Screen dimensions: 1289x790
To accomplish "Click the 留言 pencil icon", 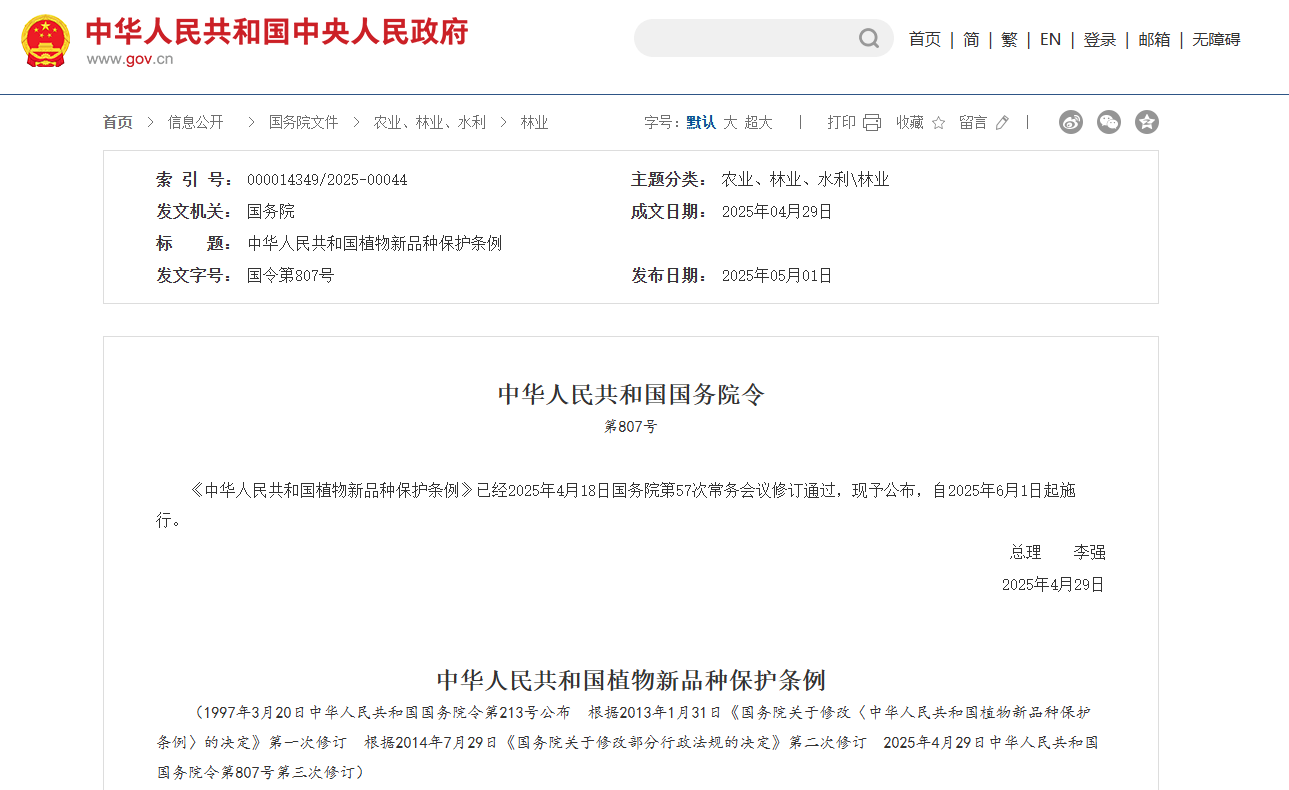I will [1002, 122].
